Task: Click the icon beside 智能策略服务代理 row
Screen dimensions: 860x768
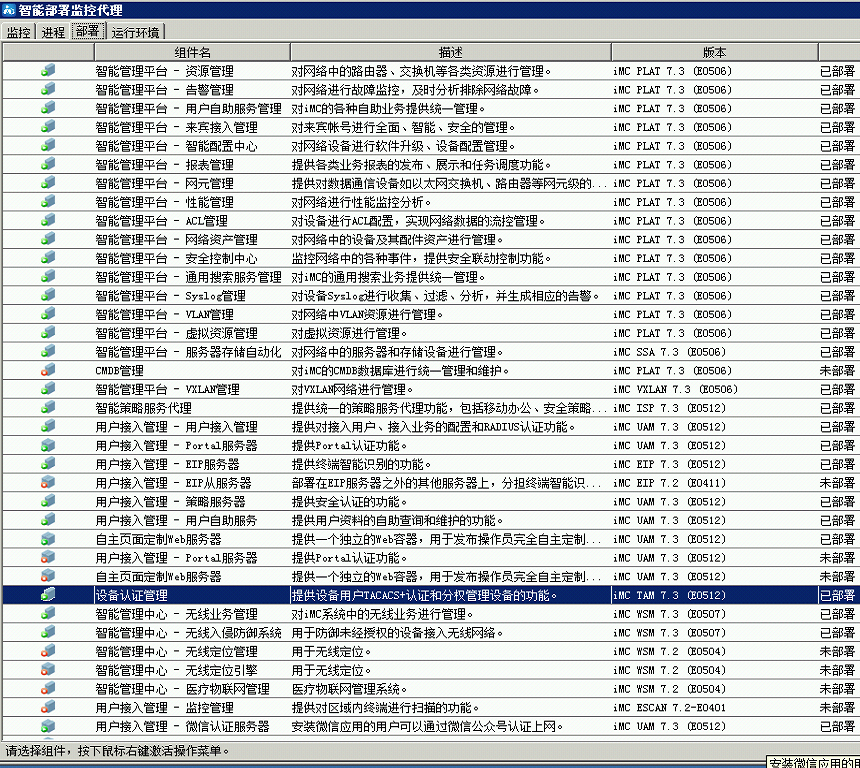Action: pos(48,407)
